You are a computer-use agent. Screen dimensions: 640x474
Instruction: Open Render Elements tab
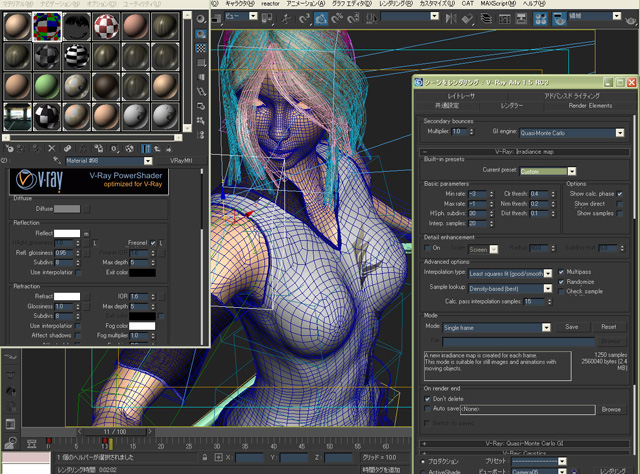pos(590,106)
